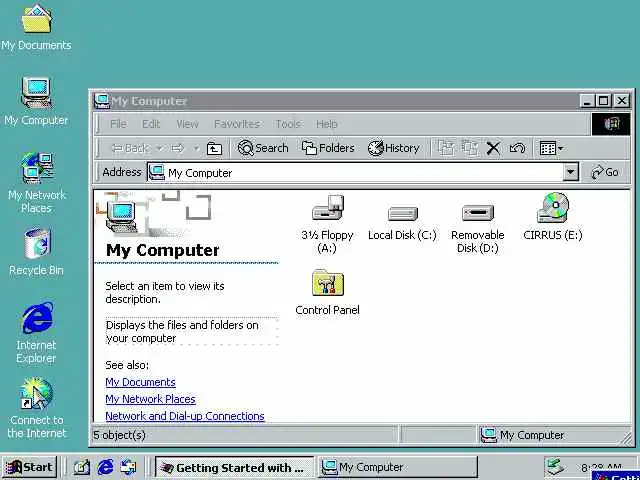Toggle the Folders pane button
640x480 pixels.
(x=328, y=148)
